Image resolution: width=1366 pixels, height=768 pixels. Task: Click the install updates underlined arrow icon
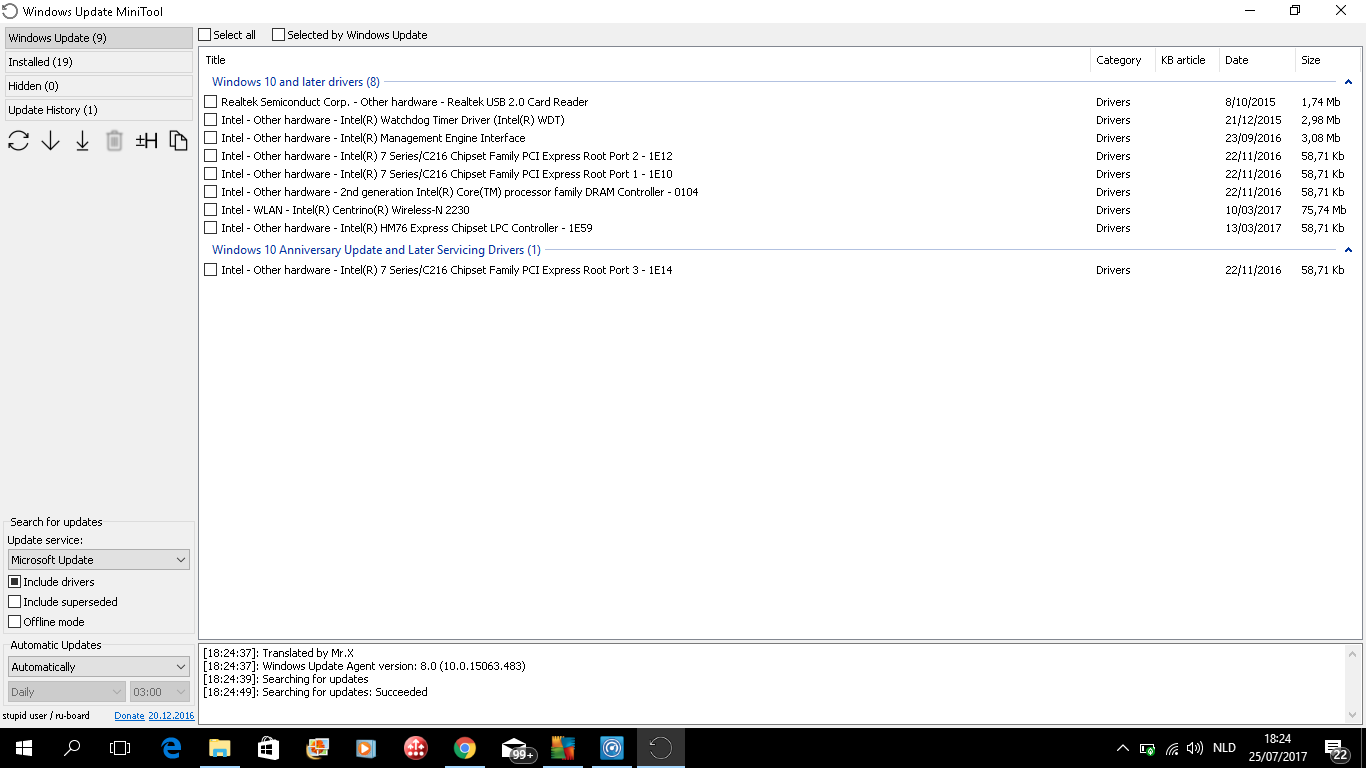pos(83,141)
